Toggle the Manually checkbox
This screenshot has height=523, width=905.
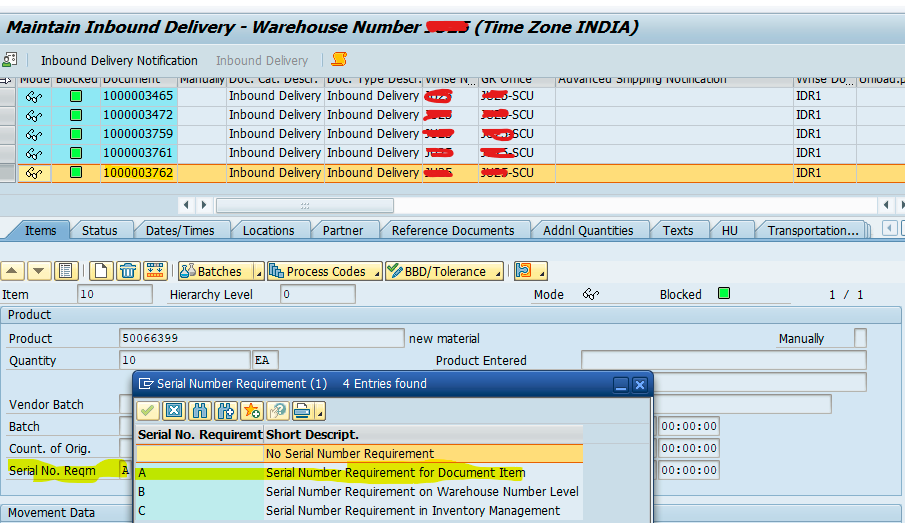tap(860, 338)
